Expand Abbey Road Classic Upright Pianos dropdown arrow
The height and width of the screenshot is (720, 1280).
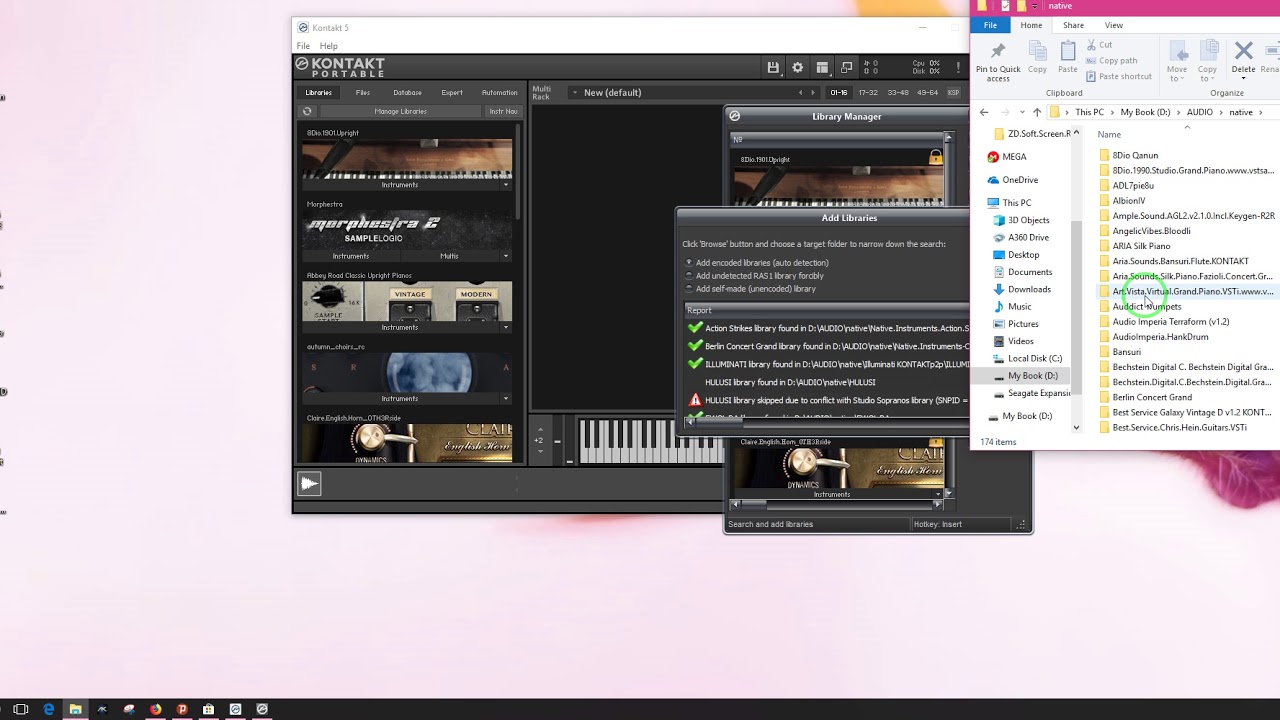[x=506, y=327]
